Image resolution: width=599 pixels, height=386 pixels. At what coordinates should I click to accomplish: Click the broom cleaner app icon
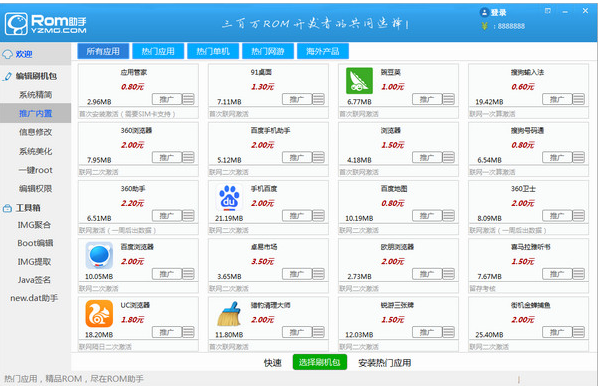(229, 314)
